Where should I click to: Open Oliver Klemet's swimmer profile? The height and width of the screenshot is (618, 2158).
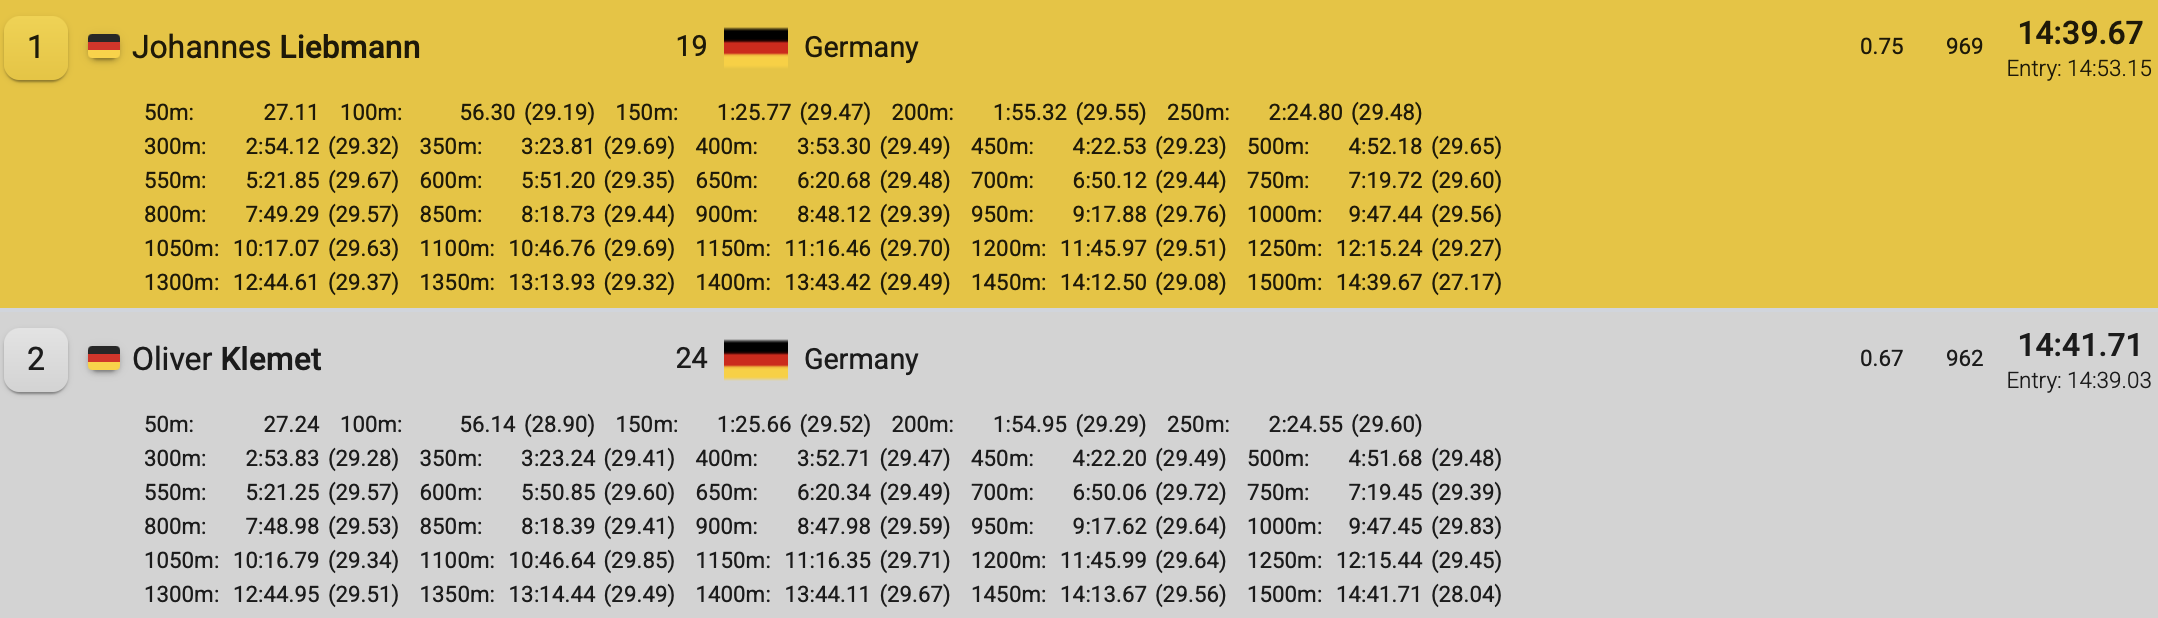(x=227, y=359)
